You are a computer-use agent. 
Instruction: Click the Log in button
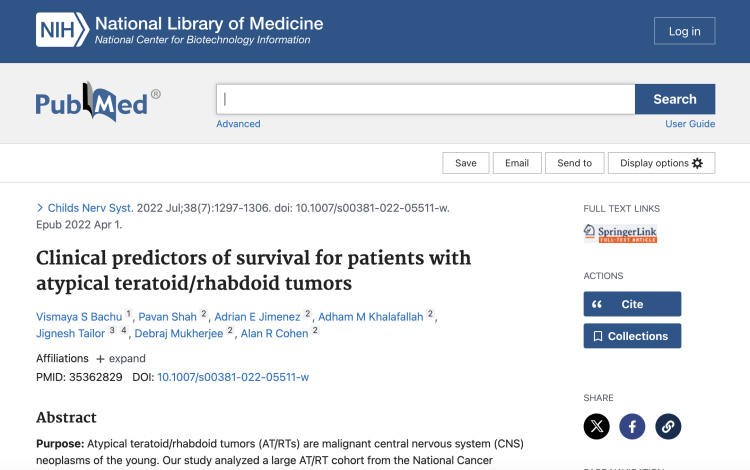click(684, 31)
